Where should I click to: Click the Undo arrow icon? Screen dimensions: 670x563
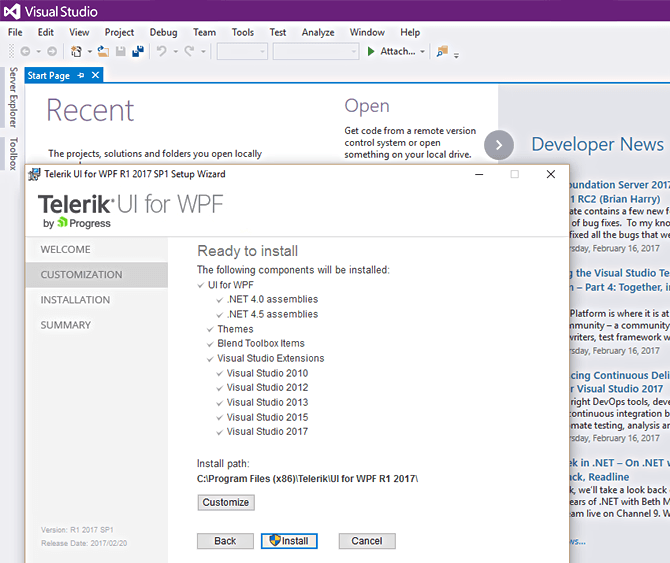161,51
